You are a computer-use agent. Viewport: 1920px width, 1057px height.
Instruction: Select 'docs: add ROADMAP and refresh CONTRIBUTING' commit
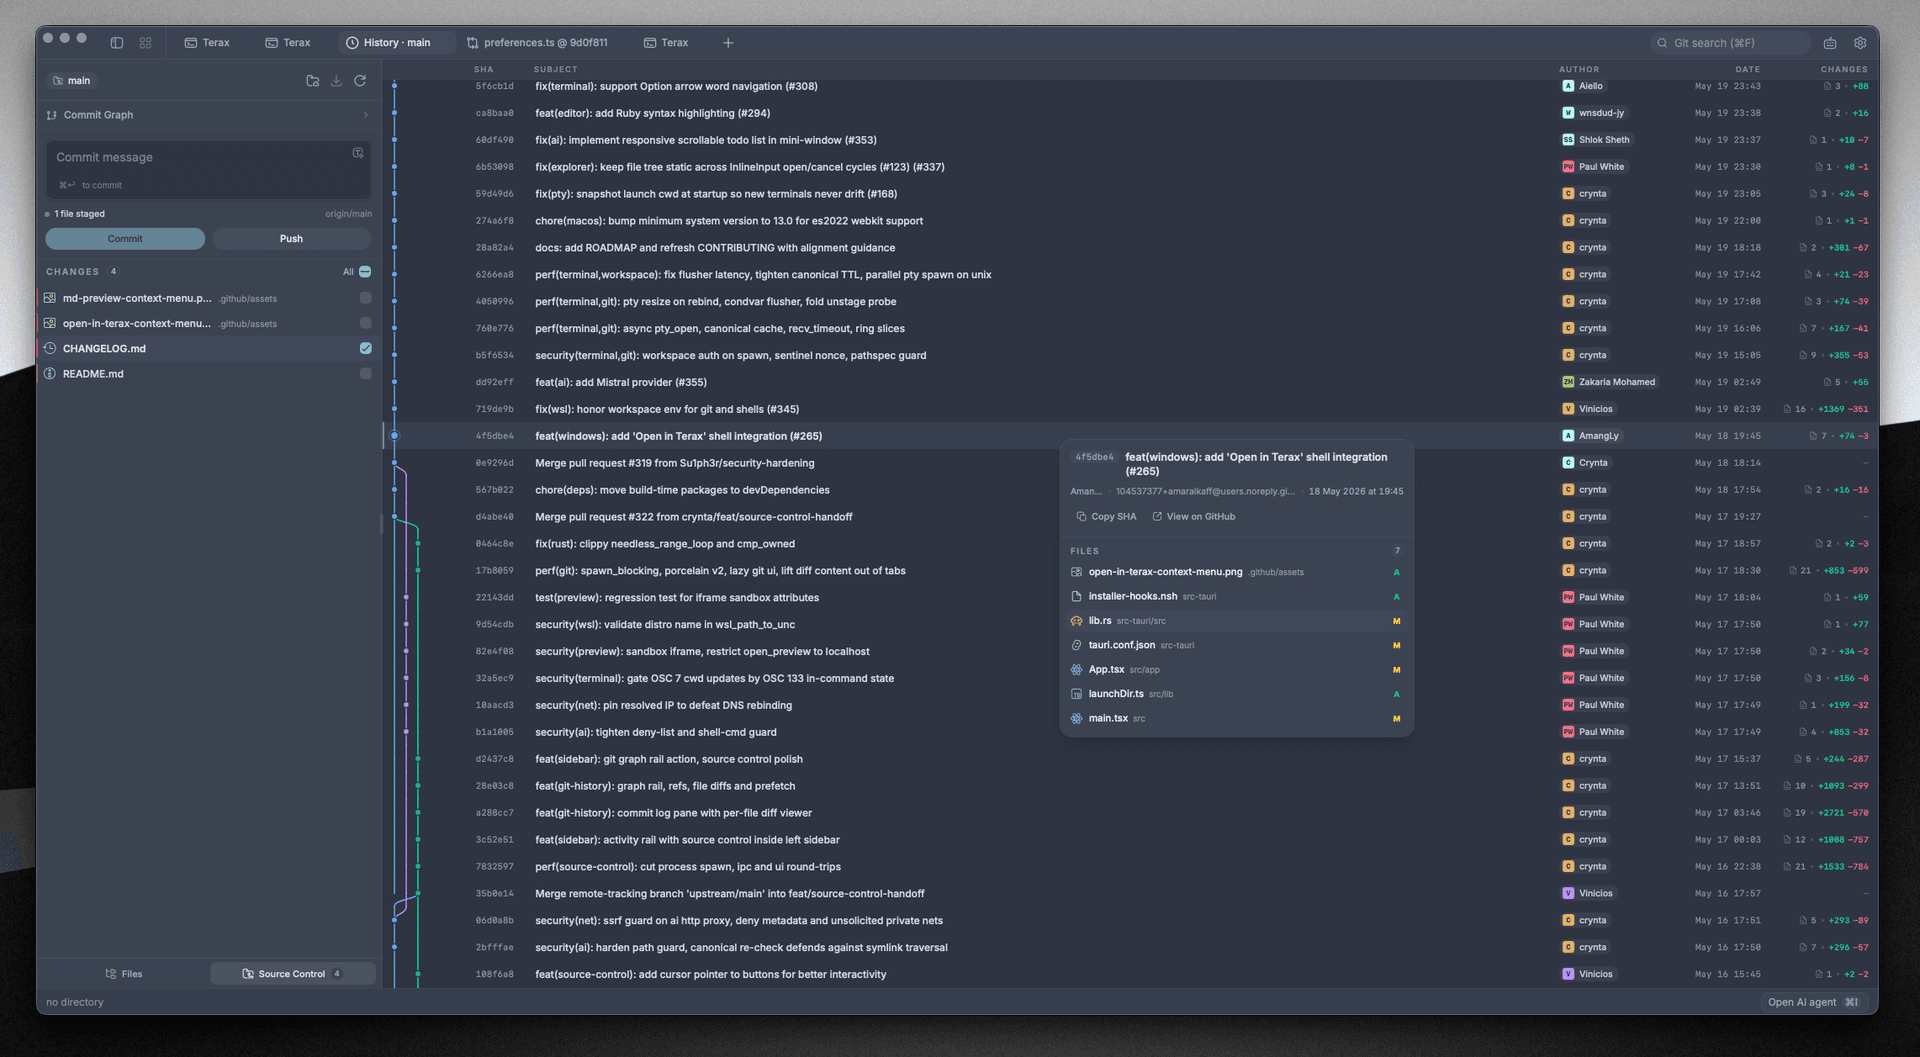tap(1129, 248)
